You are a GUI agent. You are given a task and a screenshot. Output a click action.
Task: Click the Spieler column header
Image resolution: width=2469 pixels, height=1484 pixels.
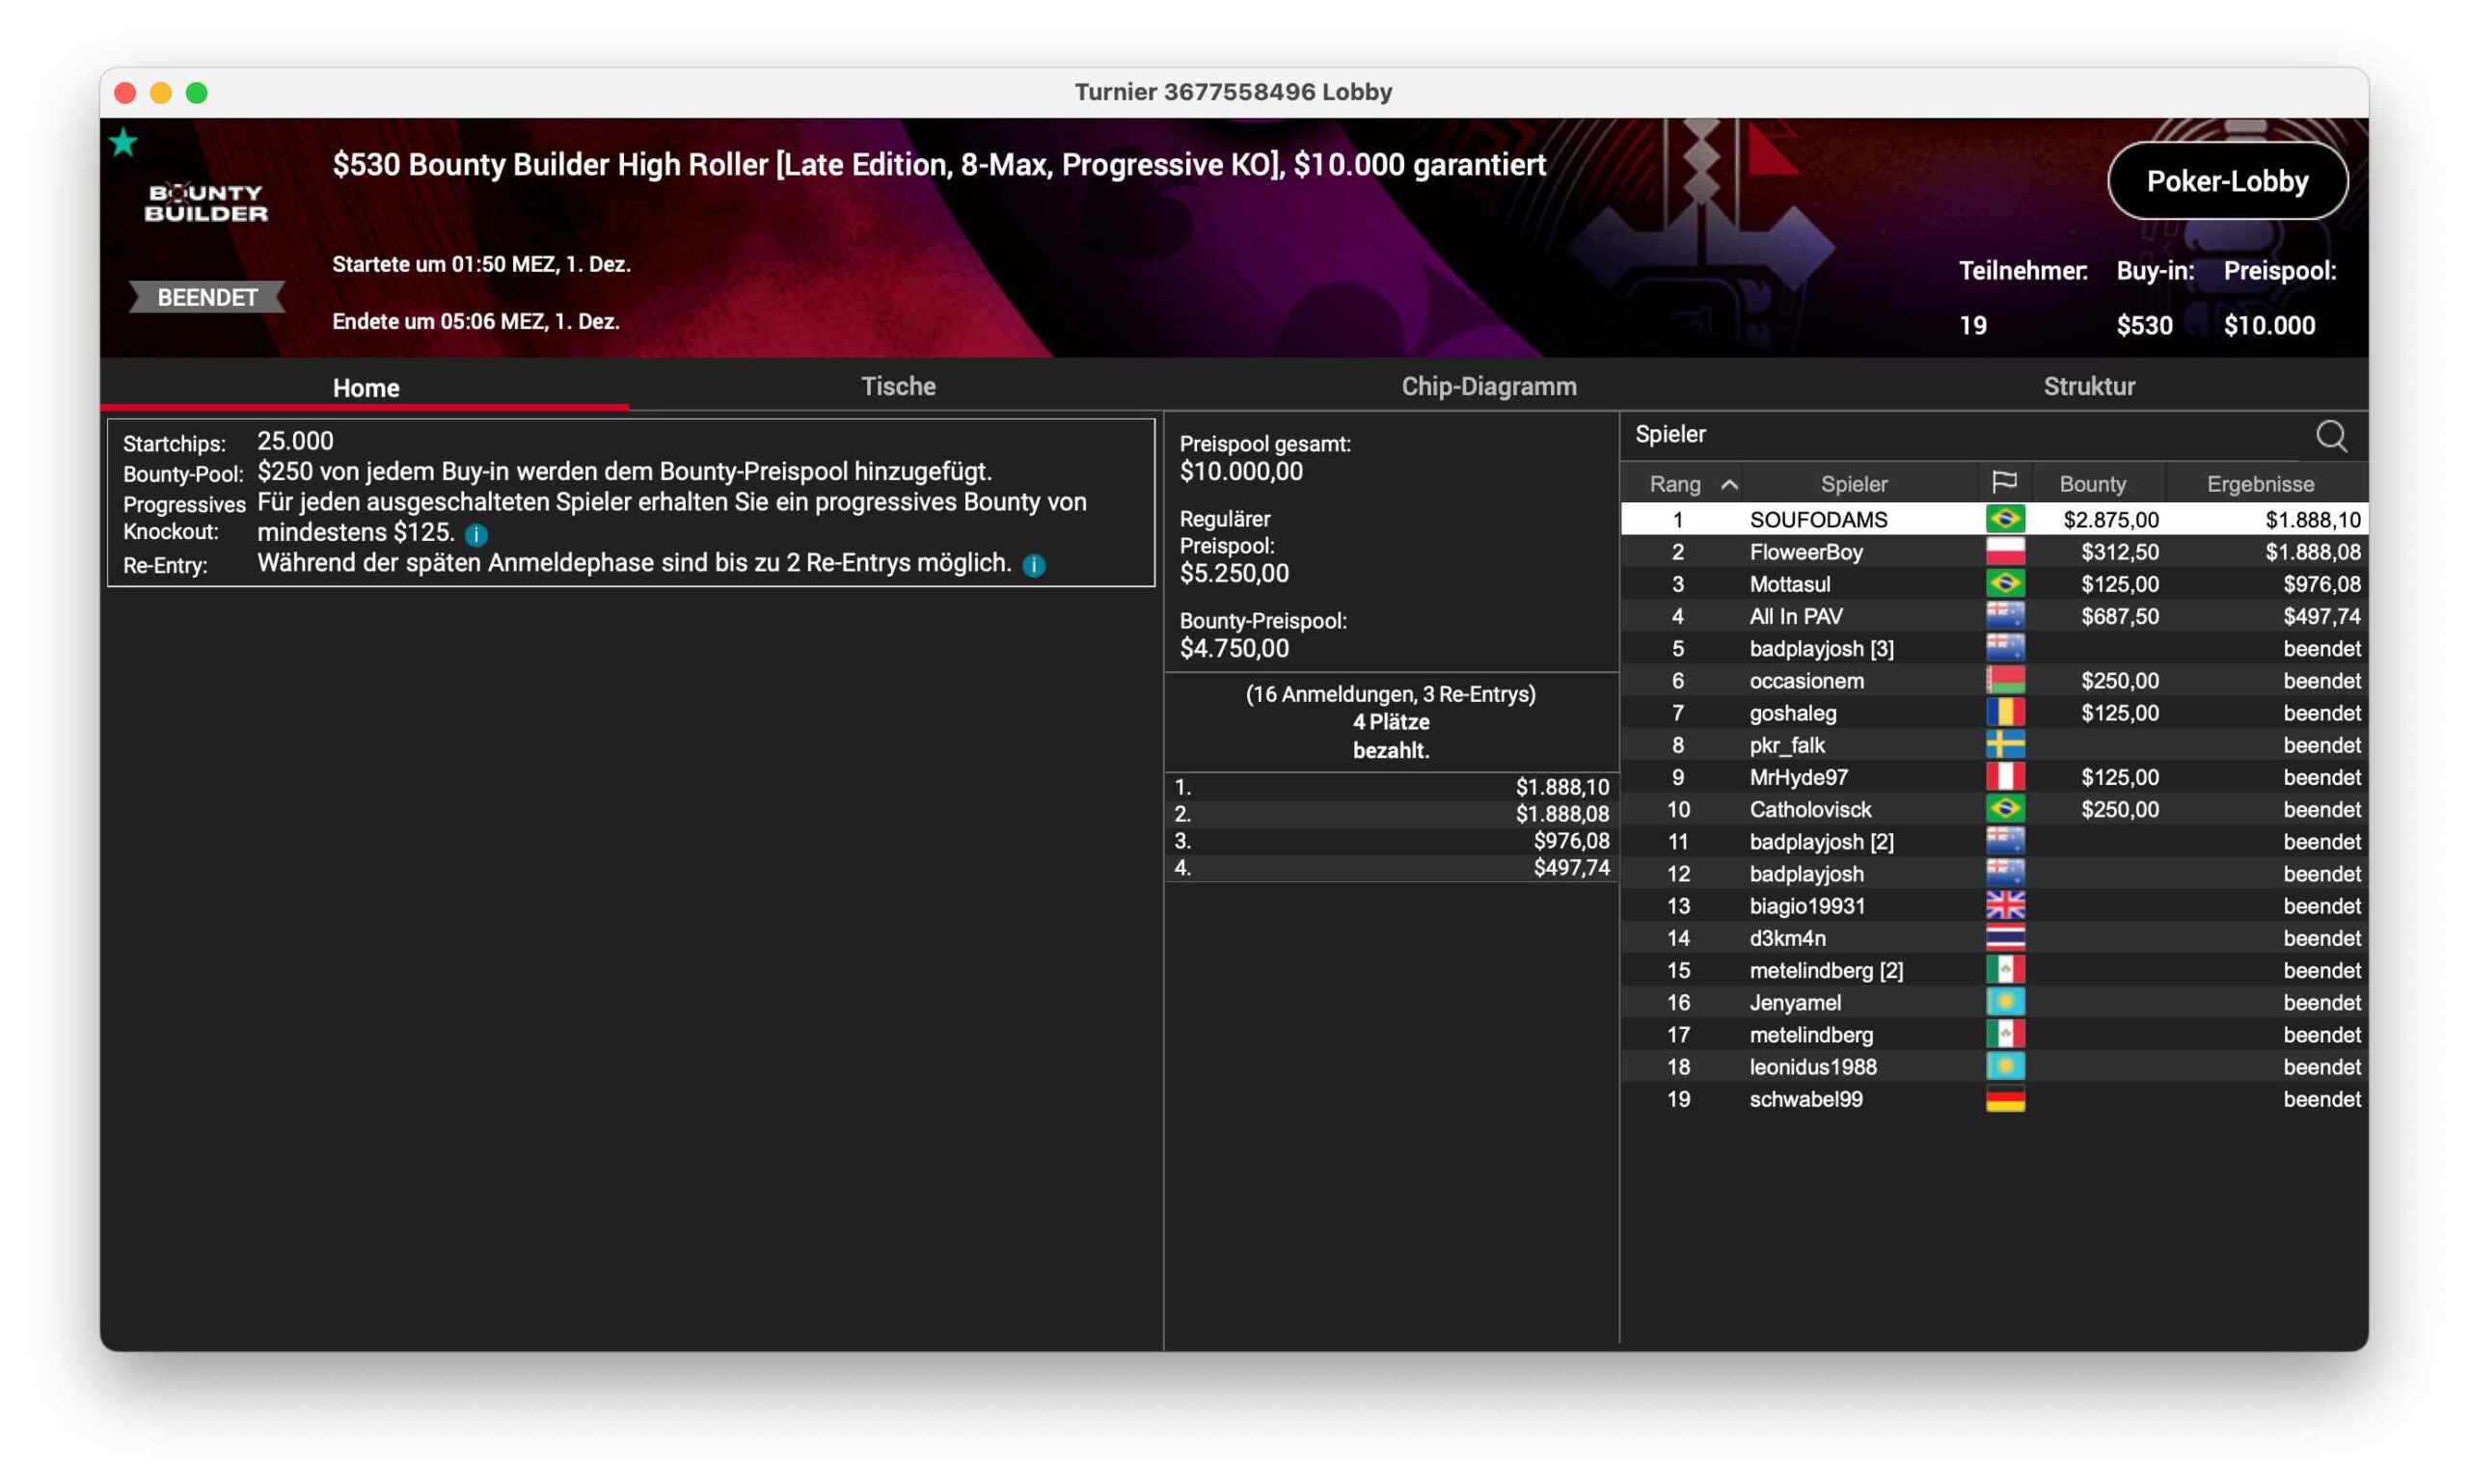tap(1853, 484)
